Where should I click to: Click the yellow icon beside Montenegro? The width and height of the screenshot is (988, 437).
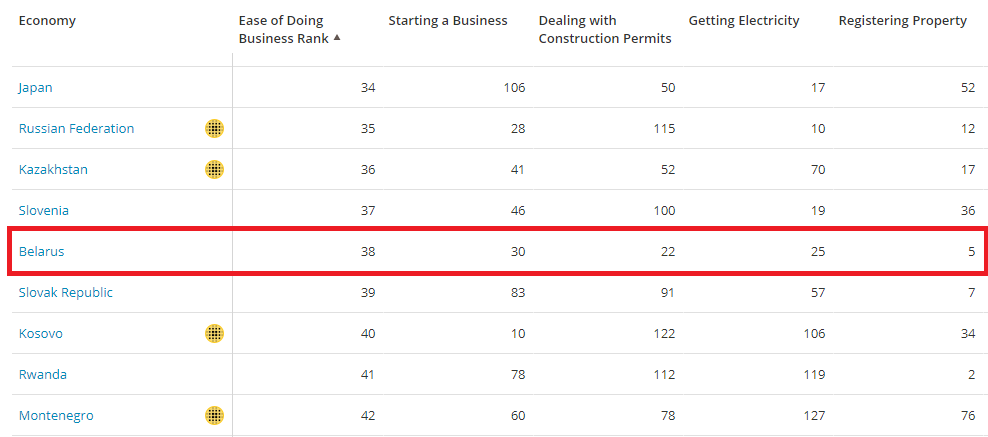click(214, 415)
